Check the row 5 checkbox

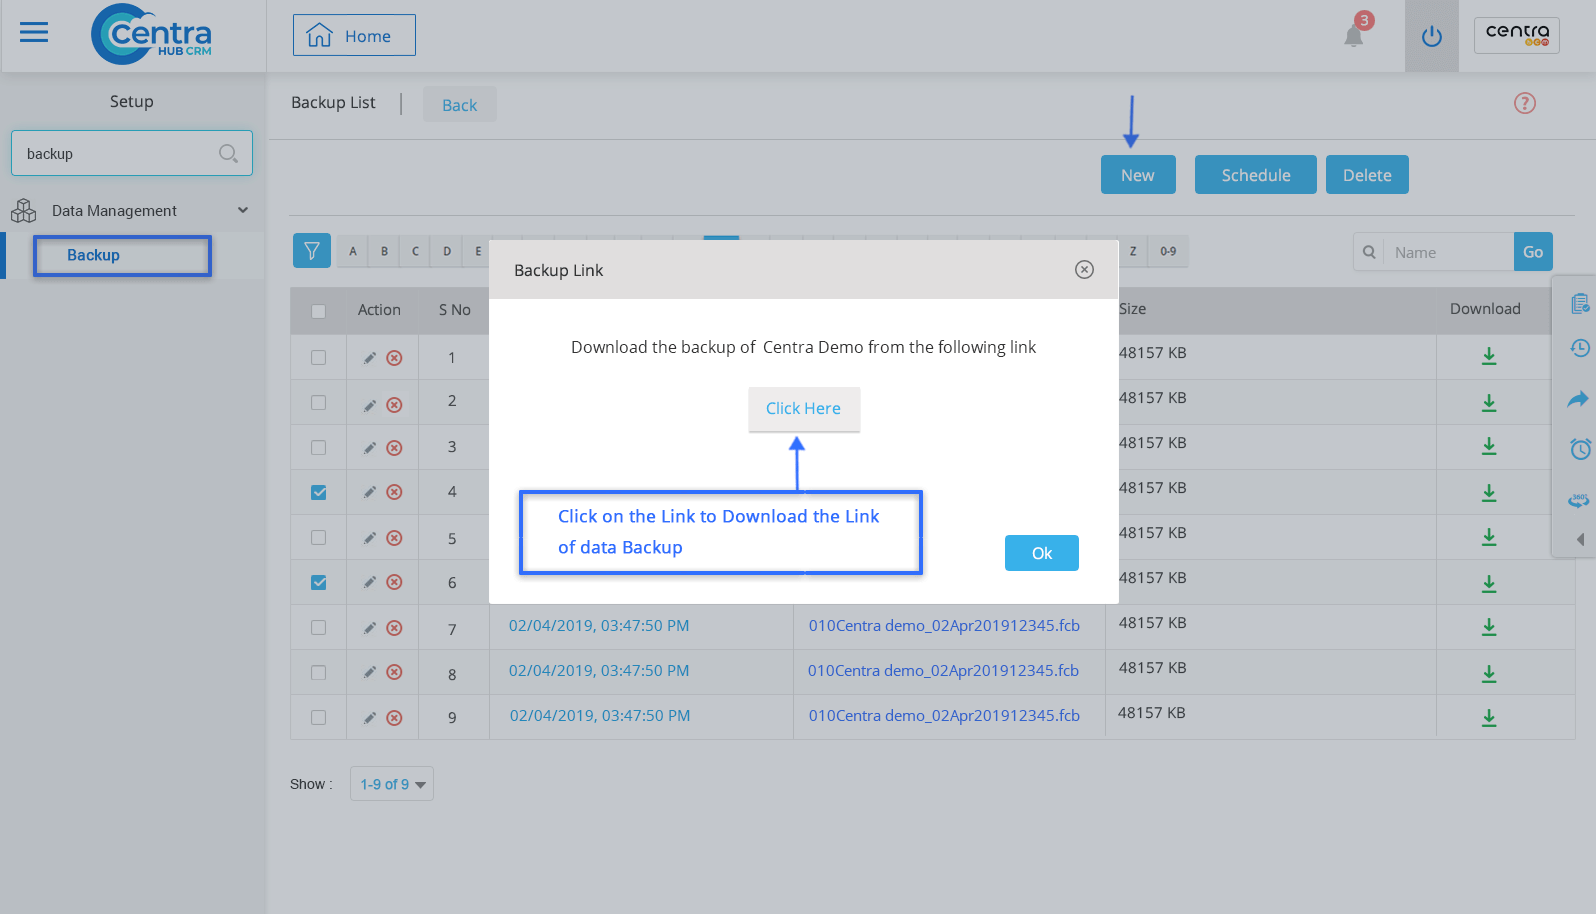coord(318,537)
